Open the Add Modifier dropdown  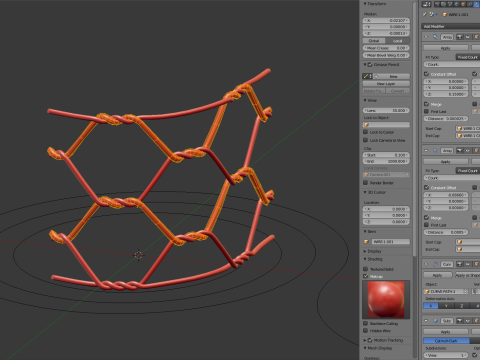point(451,26)
